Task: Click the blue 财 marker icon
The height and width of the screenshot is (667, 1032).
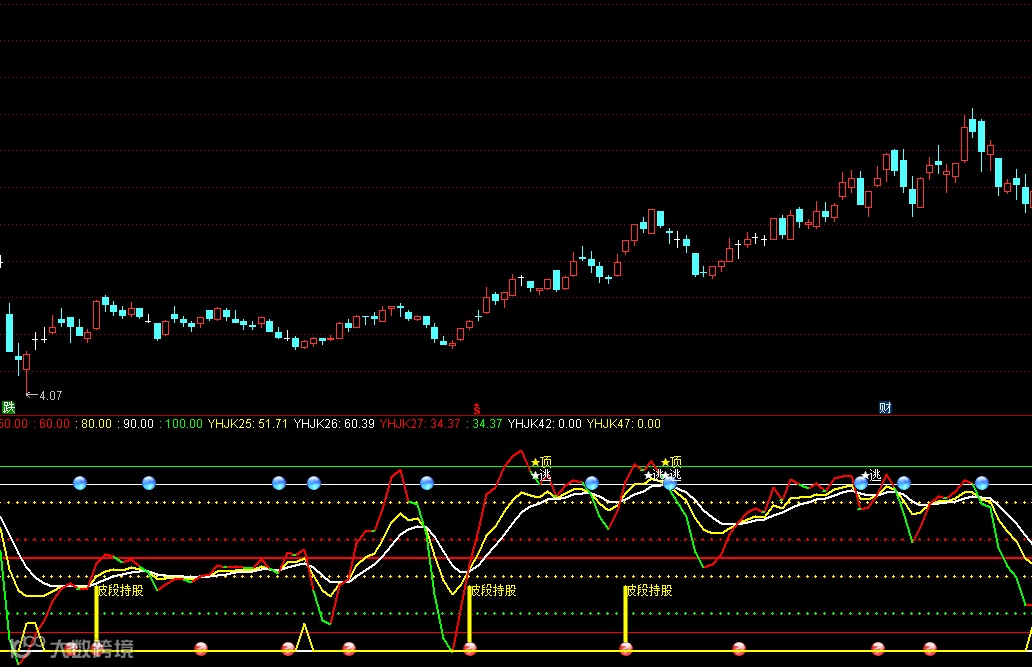Action: [x=885, y=408]
